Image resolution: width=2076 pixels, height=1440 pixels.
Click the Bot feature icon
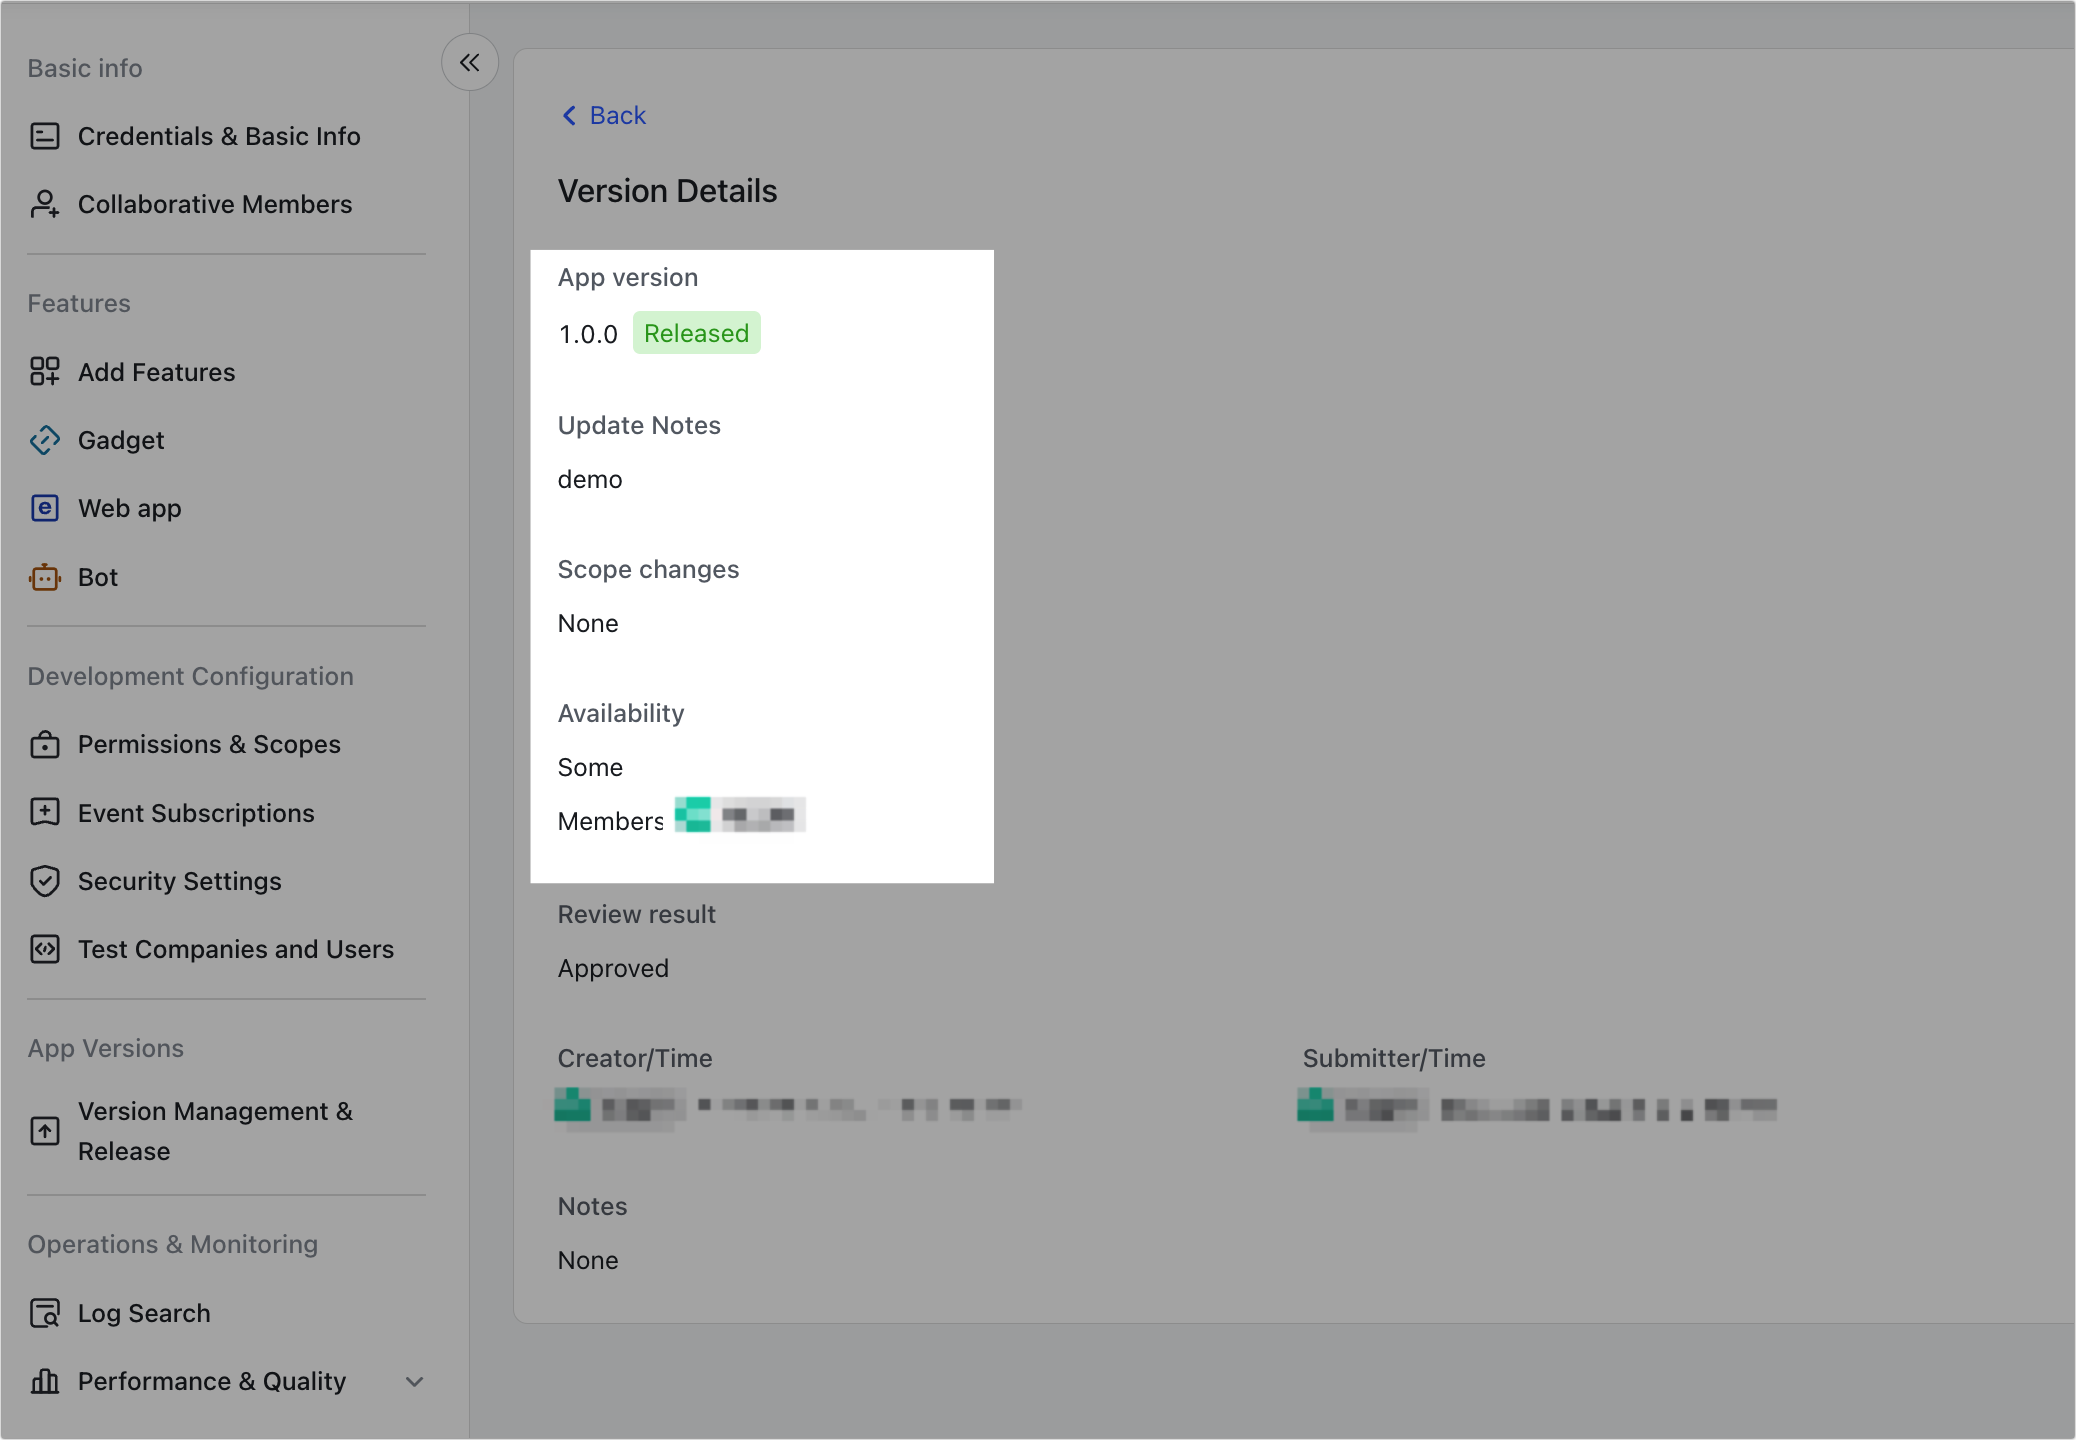44,576
